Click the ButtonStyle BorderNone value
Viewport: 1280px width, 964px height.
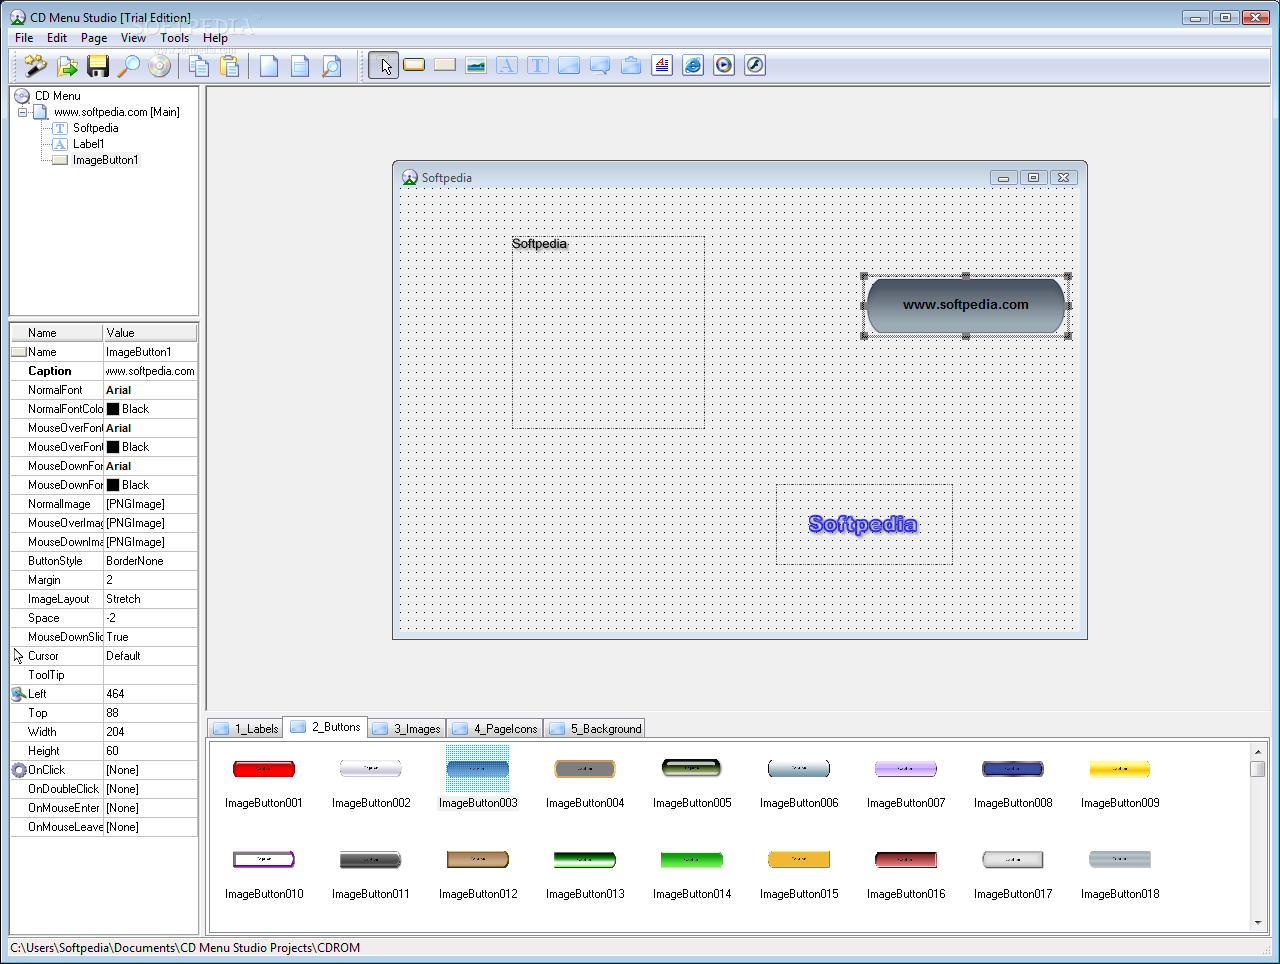point(150,561)
